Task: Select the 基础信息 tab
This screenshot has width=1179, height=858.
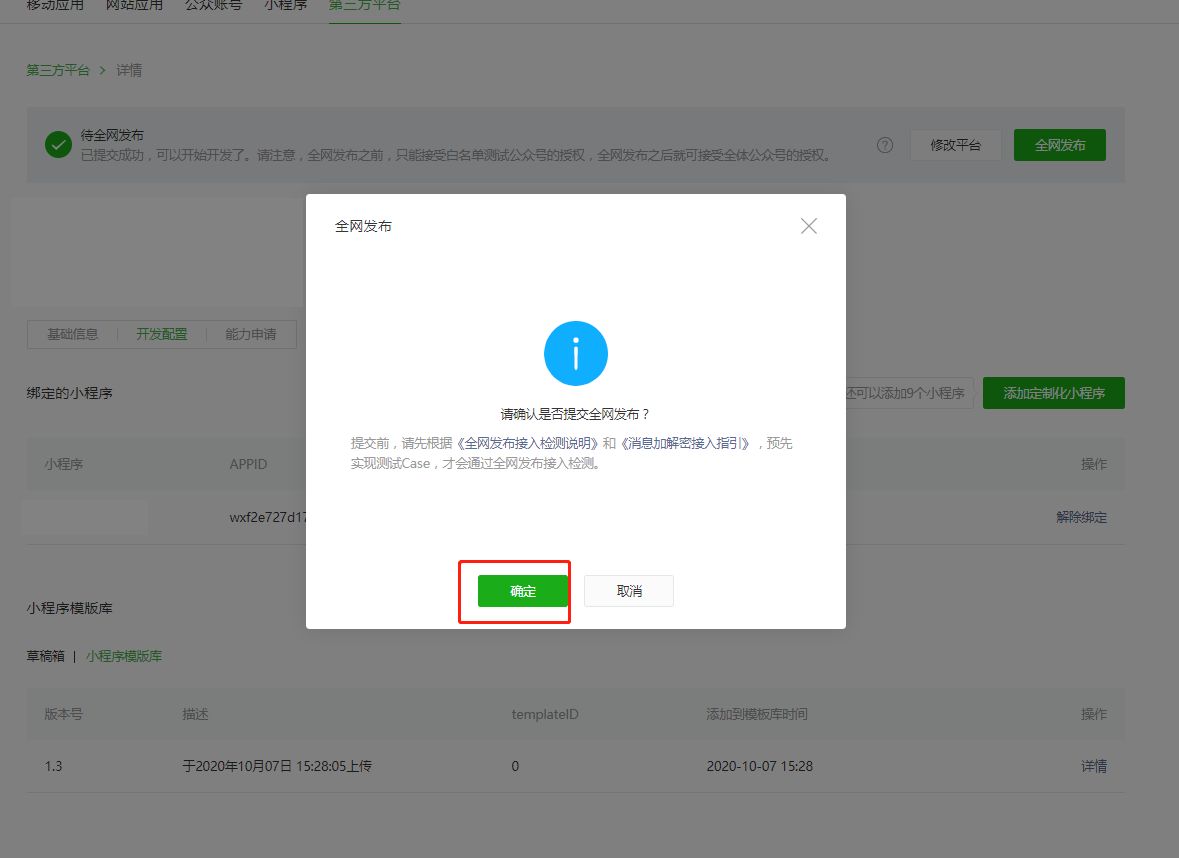Action: point(73,334)
